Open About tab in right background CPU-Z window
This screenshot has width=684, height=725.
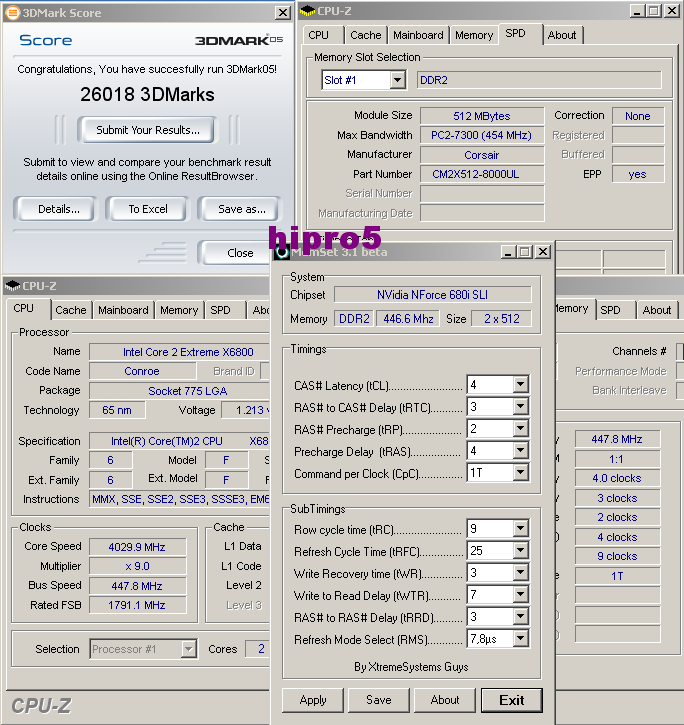(657, 310)
